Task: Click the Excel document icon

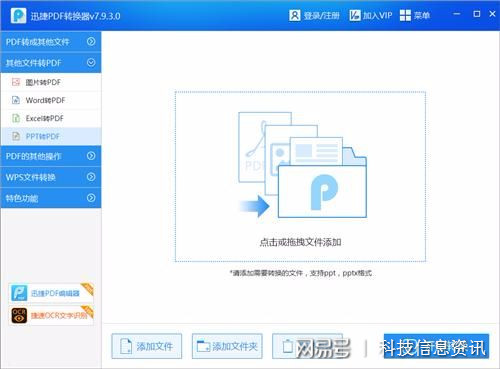Action: [16, 118]
